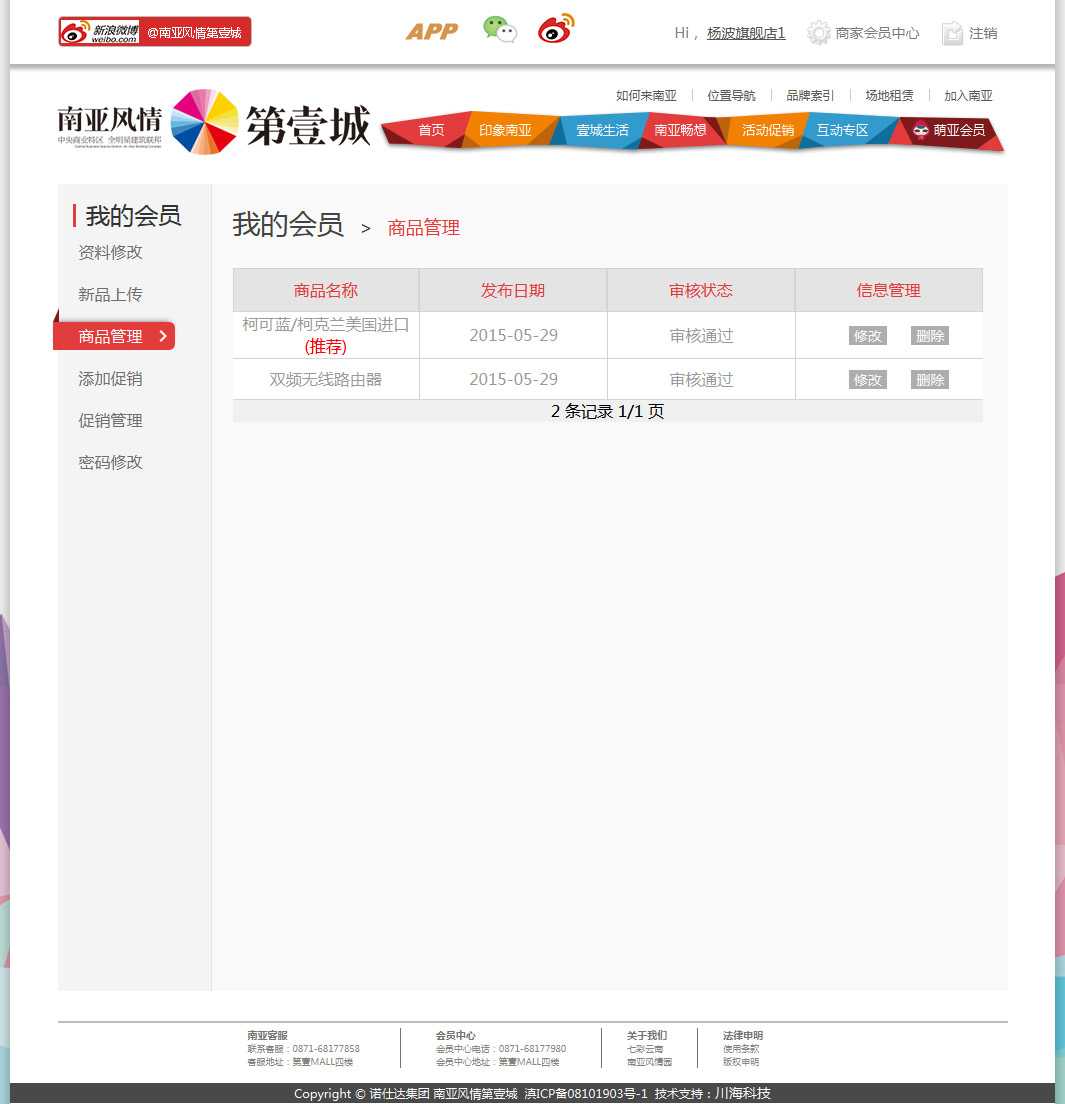Click product name 双频无线路由器
The height and width of the screenshot is (1104, 1065).
325,380
